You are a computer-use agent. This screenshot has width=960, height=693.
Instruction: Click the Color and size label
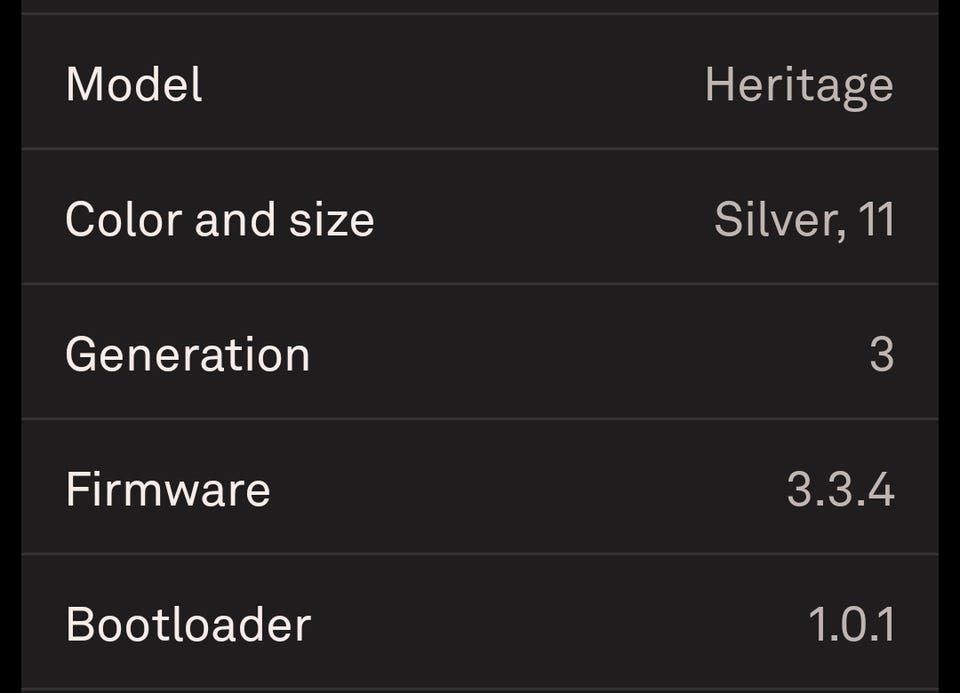click(x=219, y=220)
